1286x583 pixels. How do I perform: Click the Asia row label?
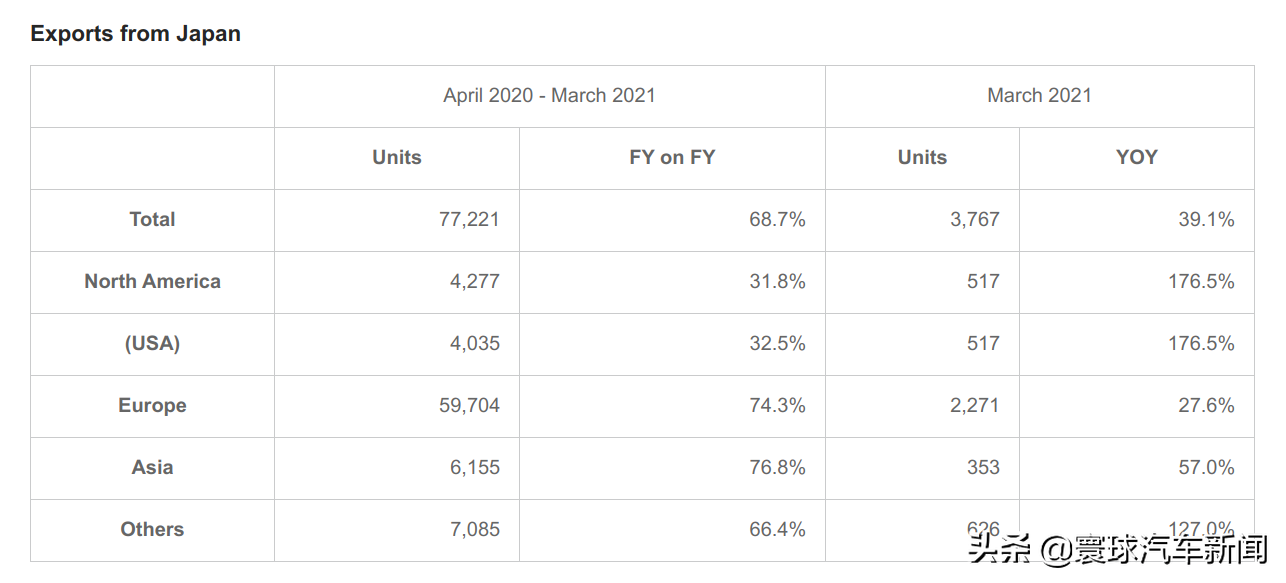point(152,468)
